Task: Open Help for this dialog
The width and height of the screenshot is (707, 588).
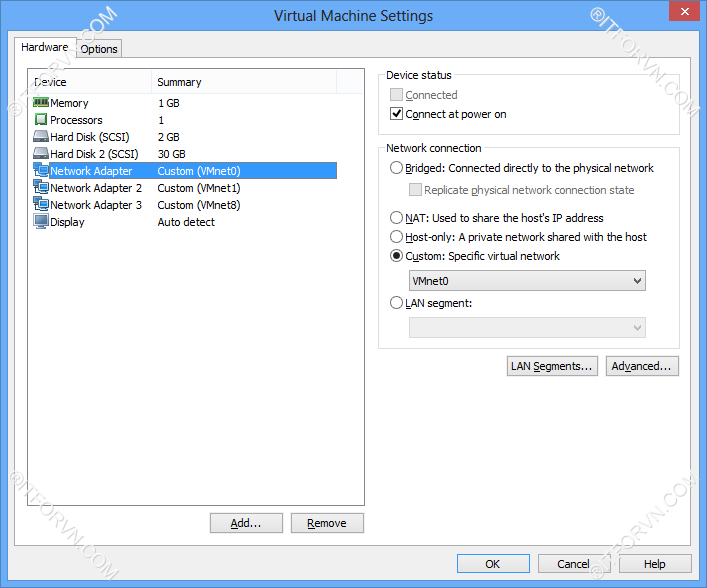Action: (x=655, y=564)
